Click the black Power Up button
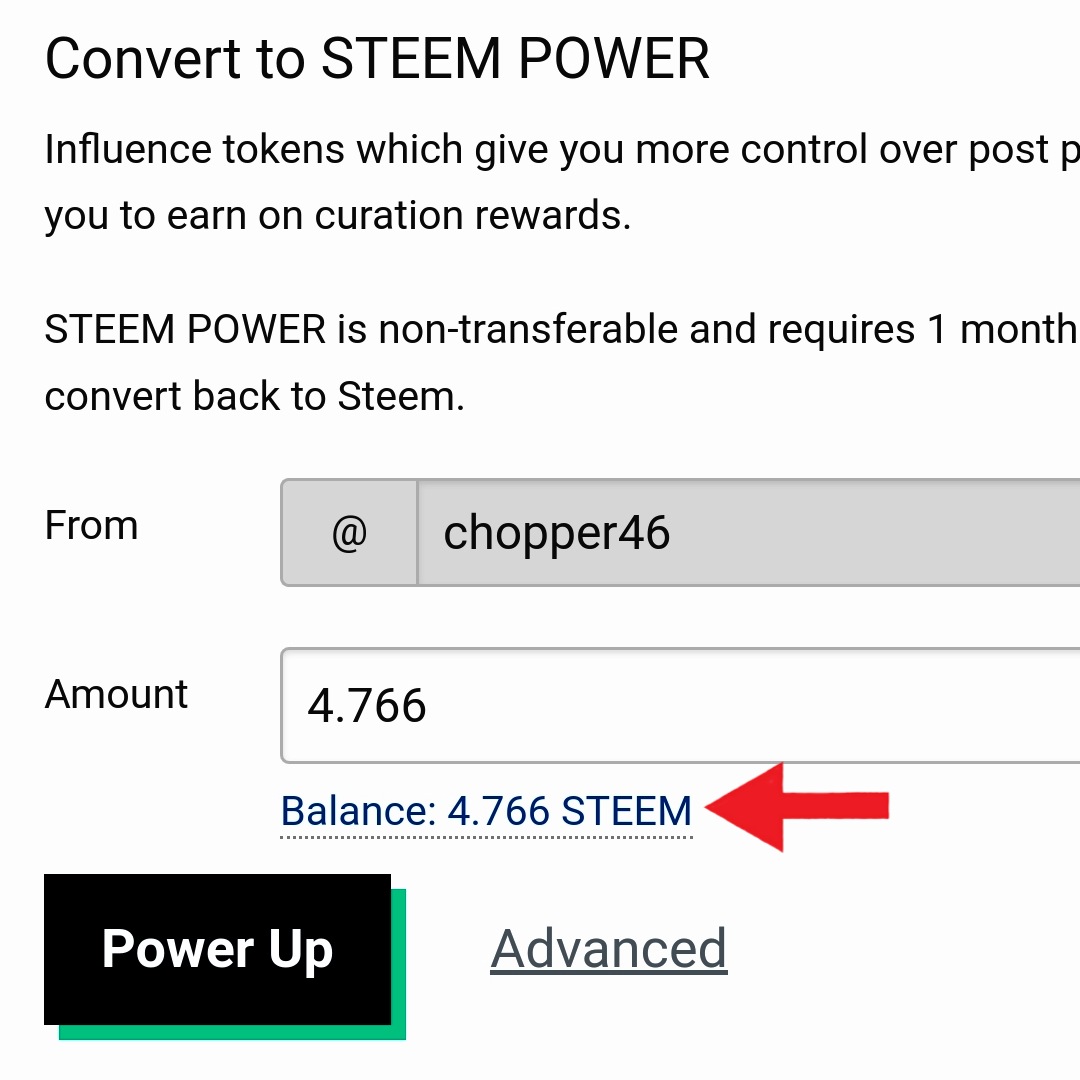 click(x=217, y=949)
